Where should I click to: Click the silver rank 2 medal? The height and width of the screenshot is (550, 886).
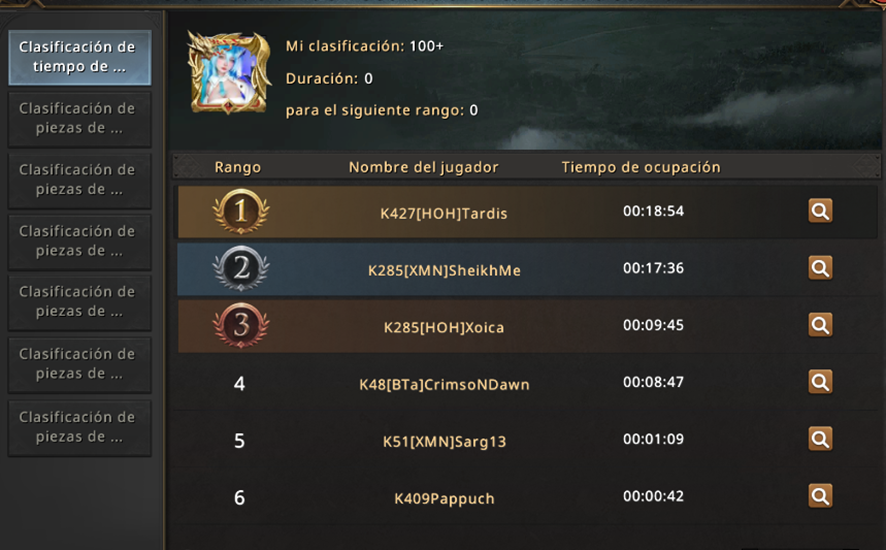click(x=241, y=268)
